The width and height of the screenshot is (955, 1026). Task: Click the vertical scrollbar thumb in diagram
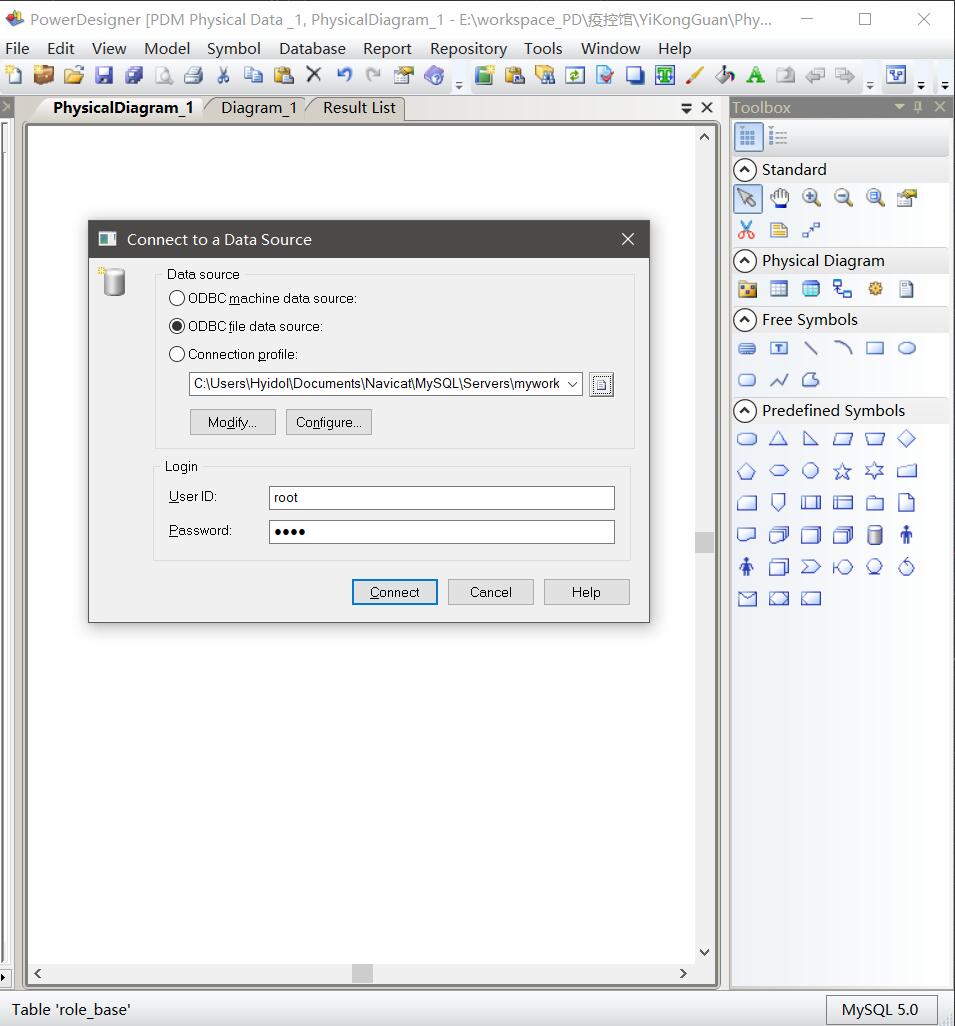(x=704, y=542)
